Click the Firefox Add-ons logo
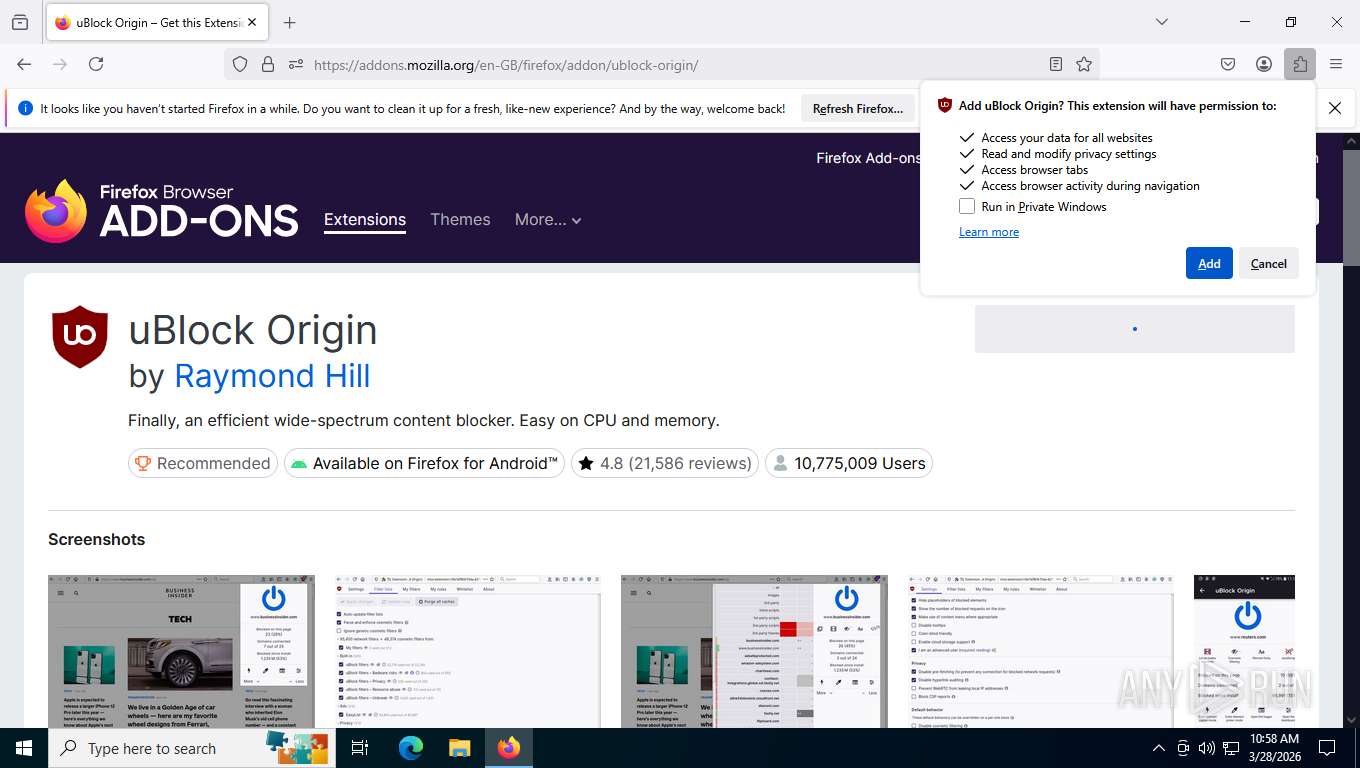1360x768 pixels. 162,211
